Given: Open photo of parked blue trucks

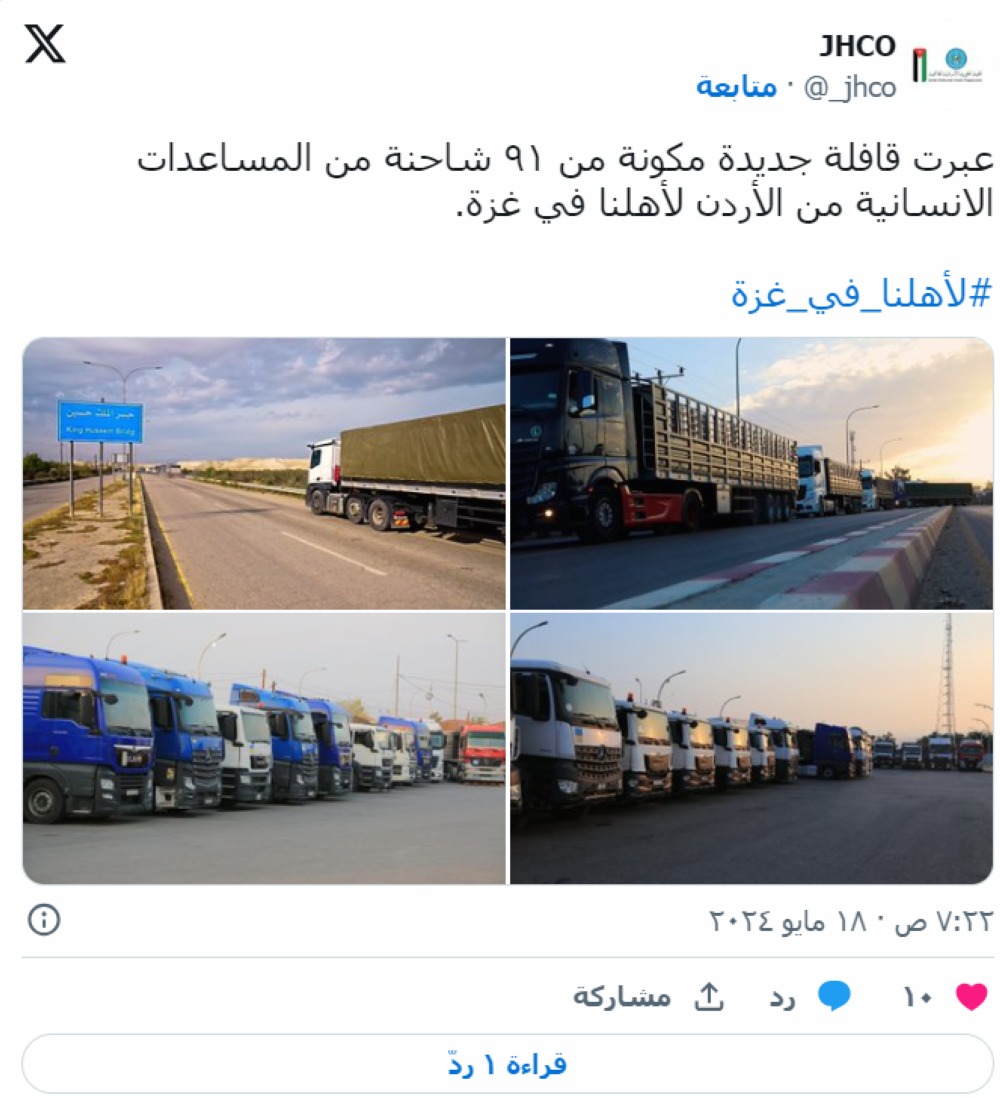Looking at the screenshot, I should coord(264,749).
